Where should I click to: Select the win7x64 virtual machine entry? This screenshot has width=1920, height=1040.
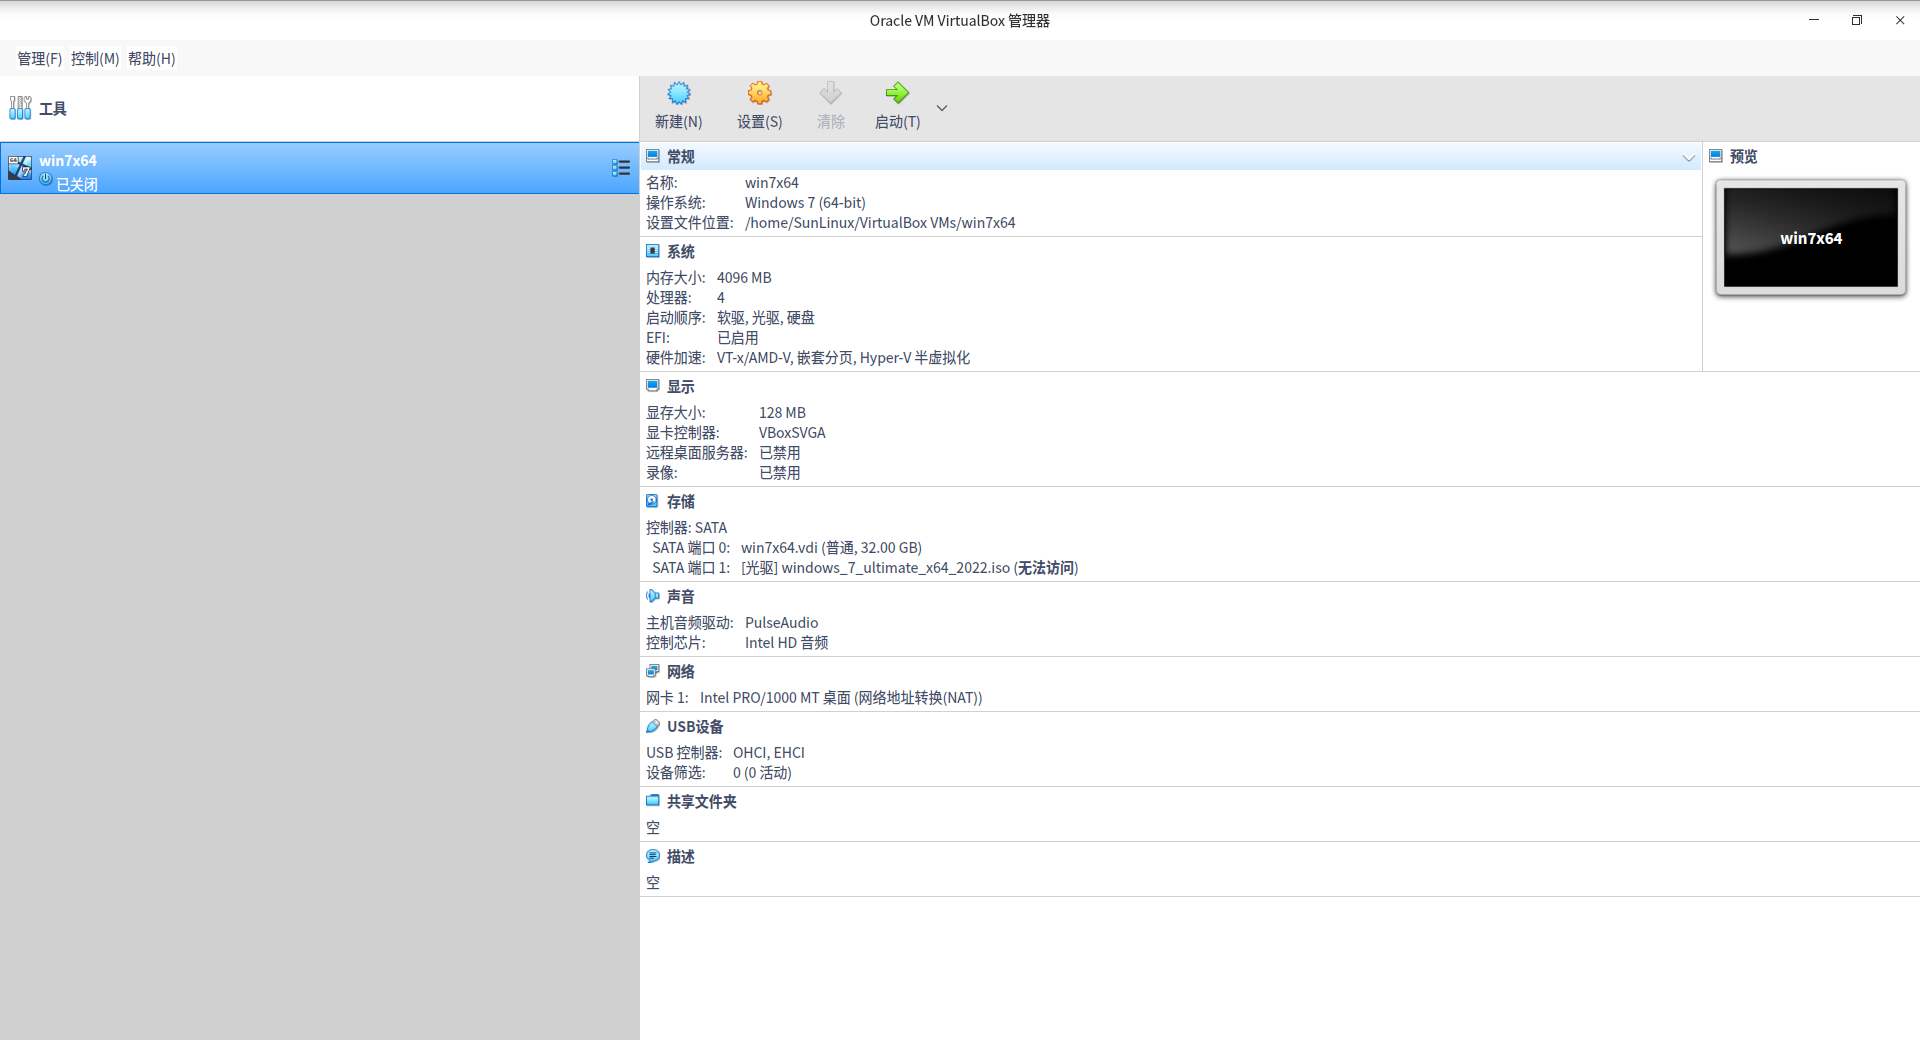pos(320,168)
